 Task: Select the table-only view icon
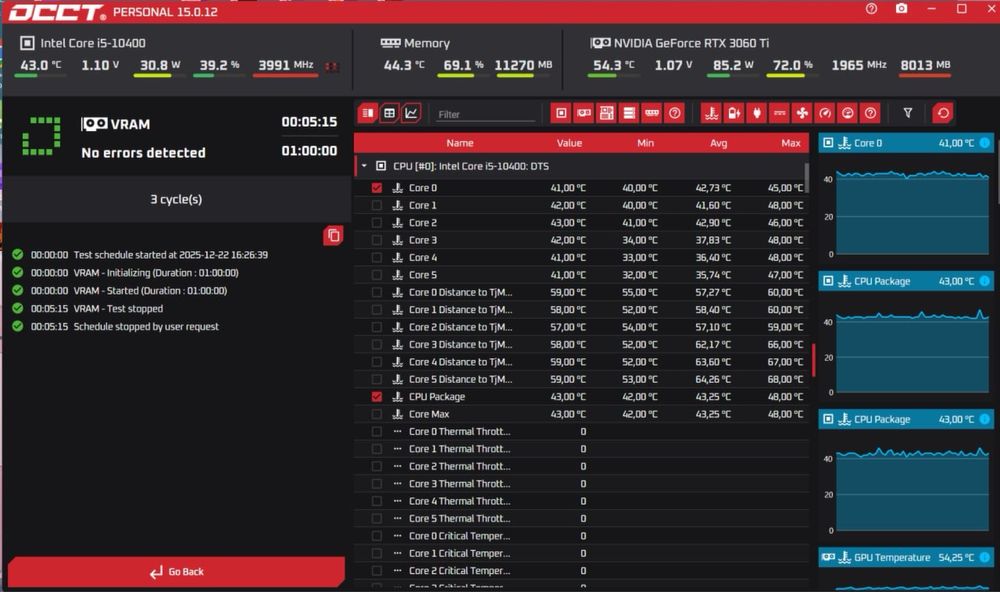[389, 114]
